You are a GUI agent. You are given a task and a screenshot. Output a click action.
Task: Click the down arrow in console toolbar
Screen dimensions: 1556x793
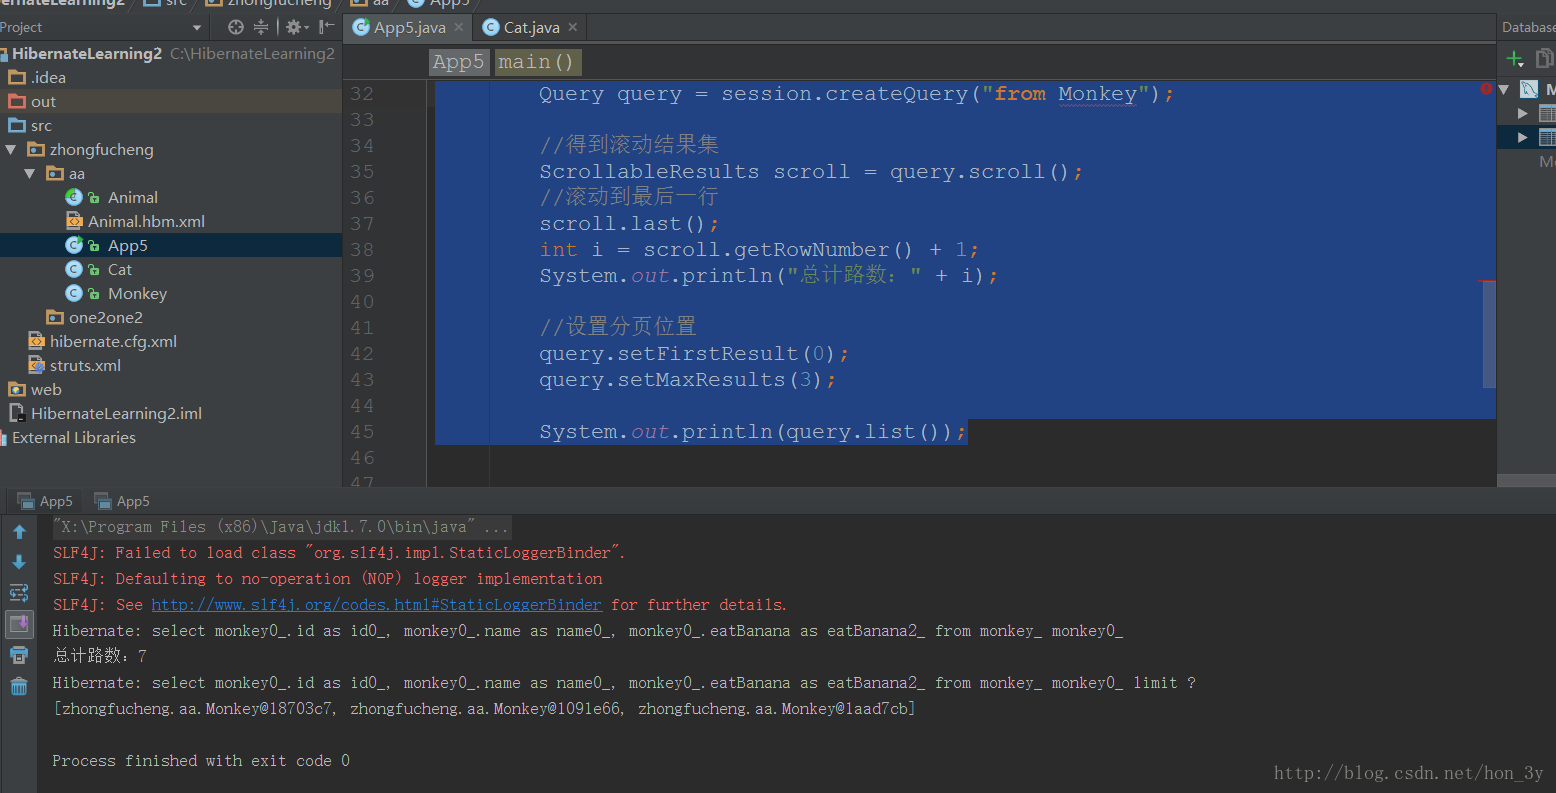pyautogui.click(x=19, y=562)
